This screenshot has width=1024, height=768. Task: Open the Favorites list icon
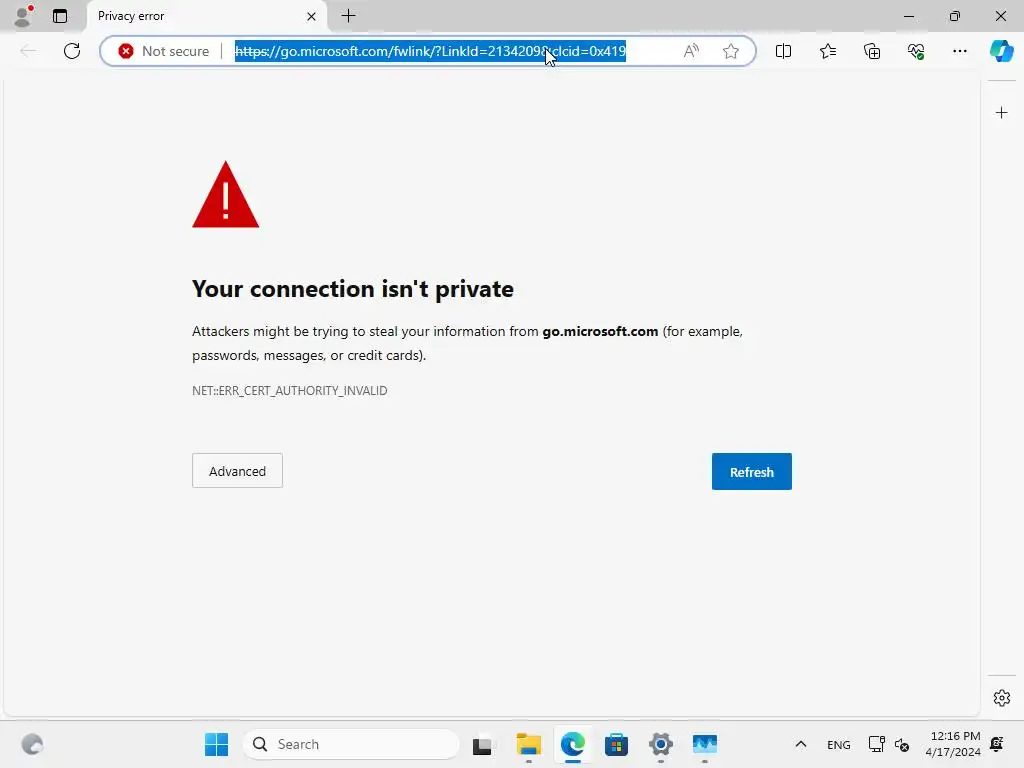pos(827,51)
